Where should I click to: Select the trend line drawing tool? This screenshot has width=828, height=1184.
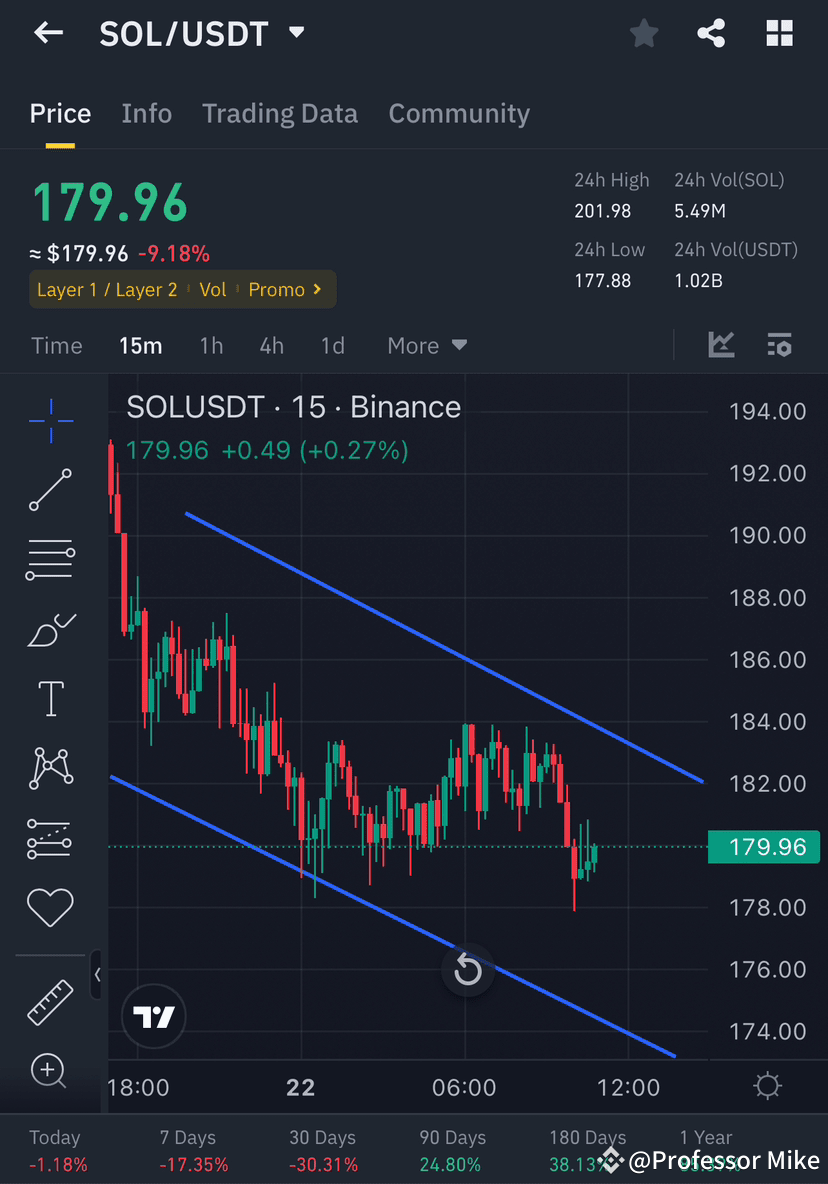[x=50, y=490]
